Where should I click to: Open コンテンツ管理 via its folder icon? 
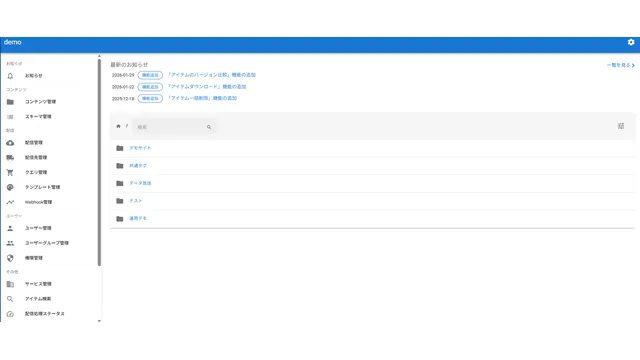[x=10, y=102]
